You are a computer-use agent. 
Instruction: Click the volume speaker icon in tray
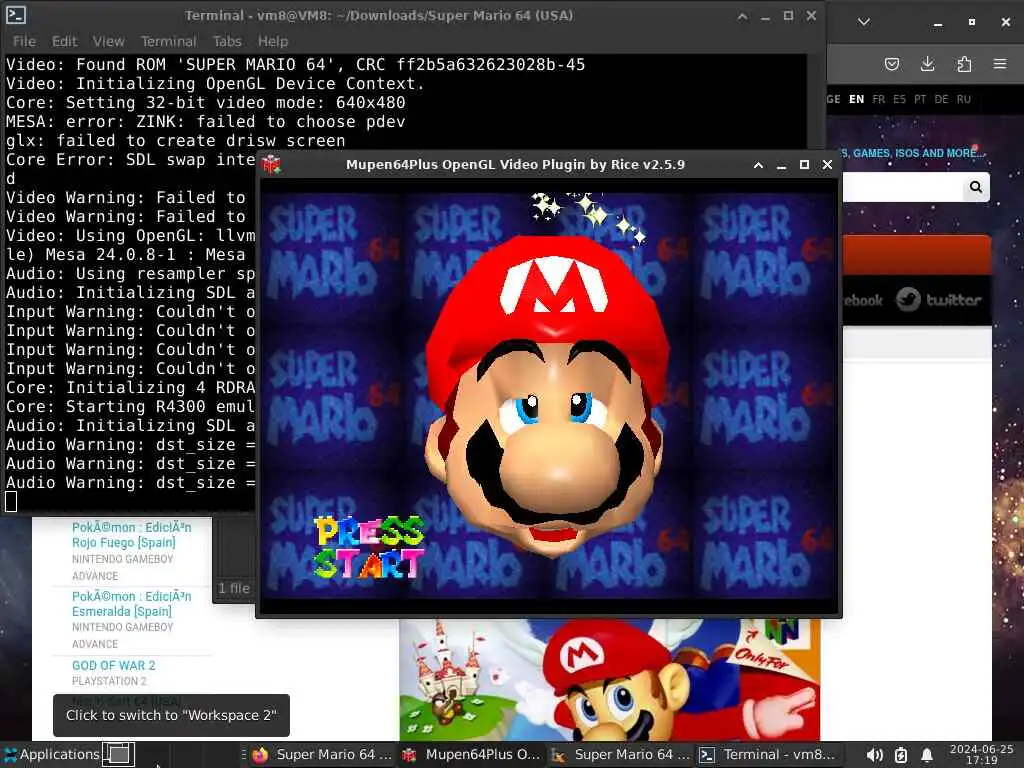point(874,755)
